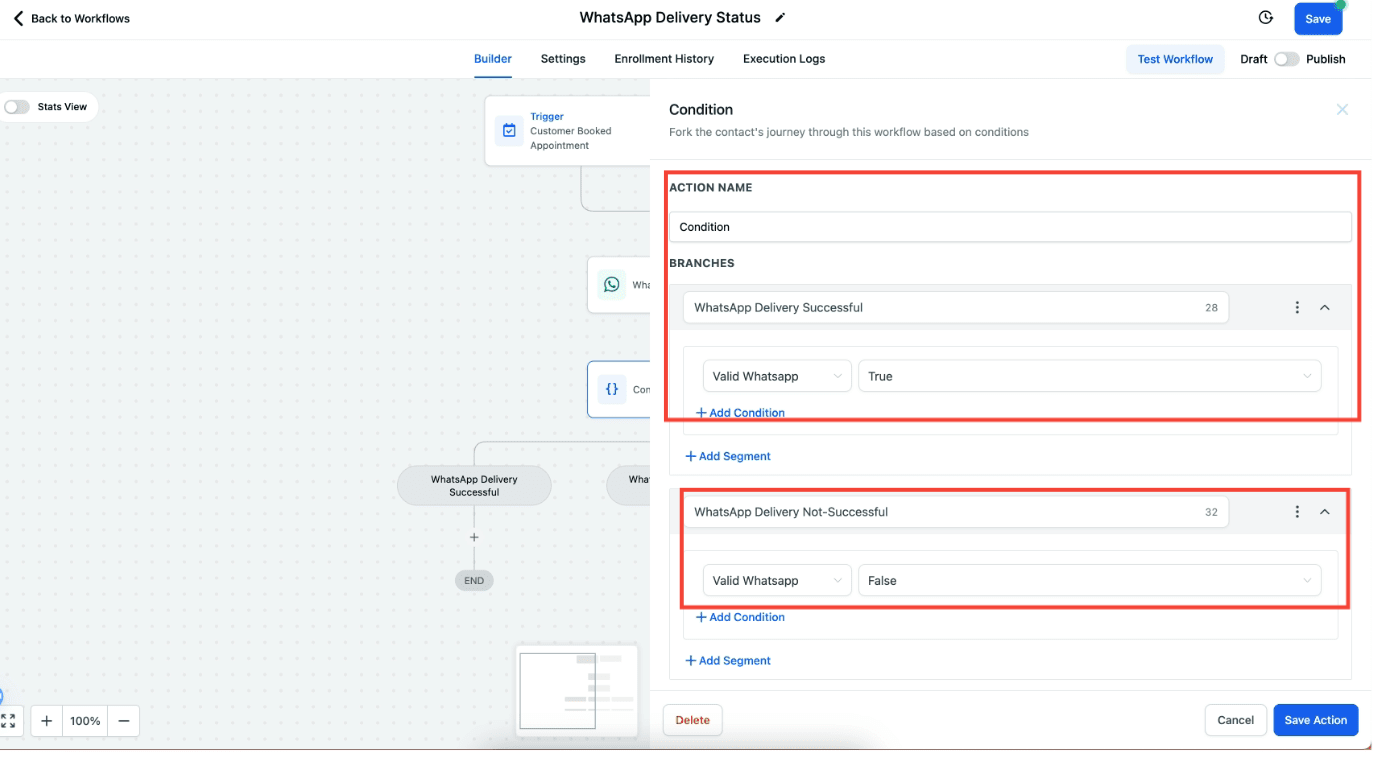The height and width of the screenshot is (760, 1388).
Task: Zoom out with minus button
Action: click(x=124, y=721)
